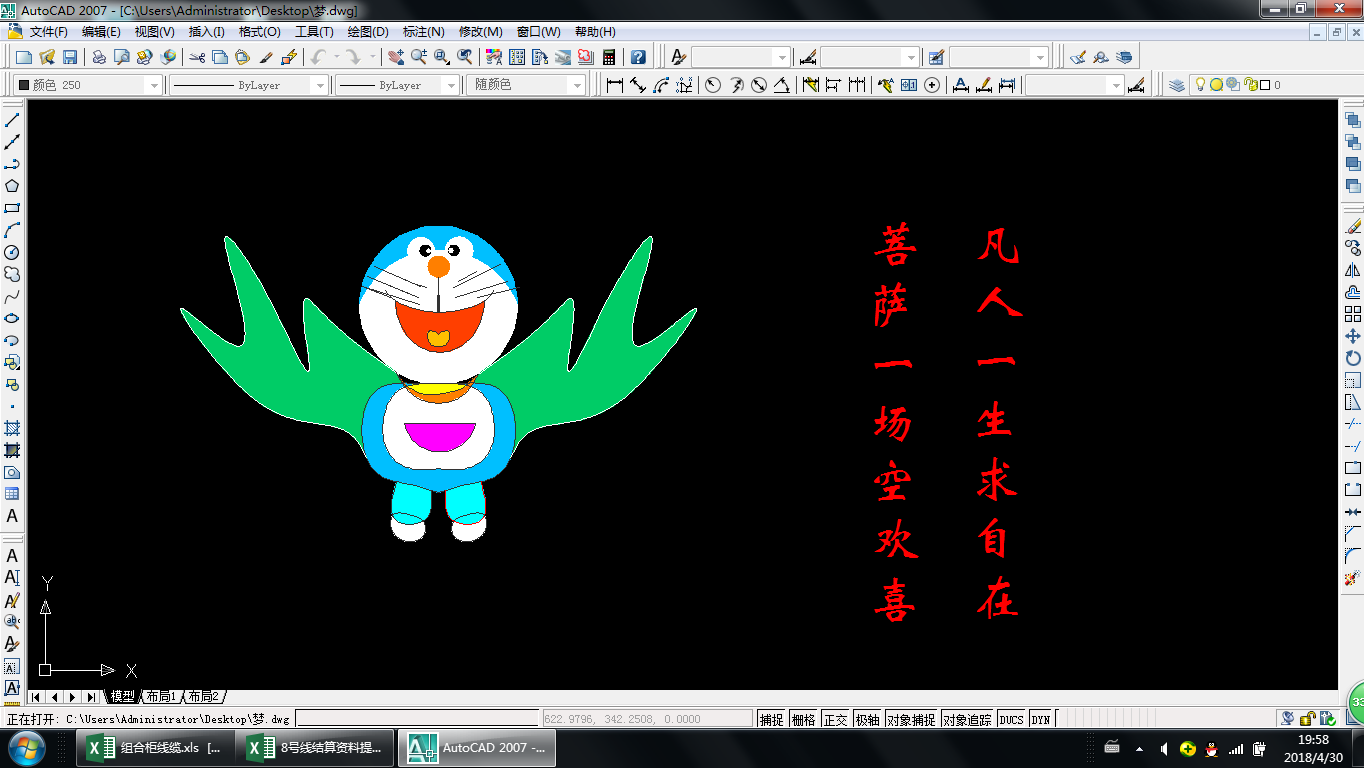The width and height of the screenshot is (1364, 768).
Task: Open the 修改(M) menu
Action: [x=481, y=32]
